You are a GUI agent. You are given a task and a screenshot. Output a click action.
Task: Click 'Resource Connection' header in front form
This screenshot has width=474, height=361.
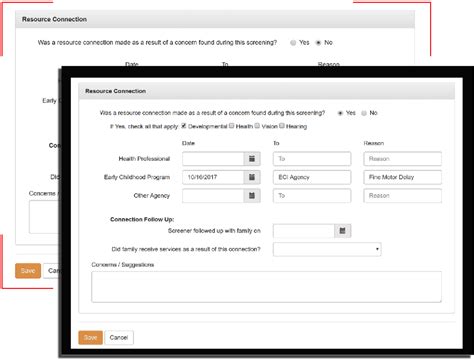(115, 91)
